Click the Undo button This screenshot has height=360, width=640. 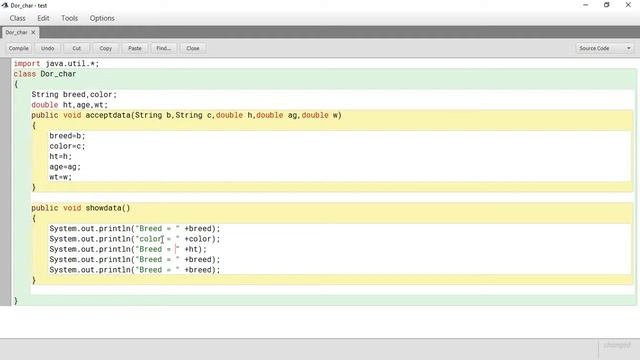[x=47, y=48]
